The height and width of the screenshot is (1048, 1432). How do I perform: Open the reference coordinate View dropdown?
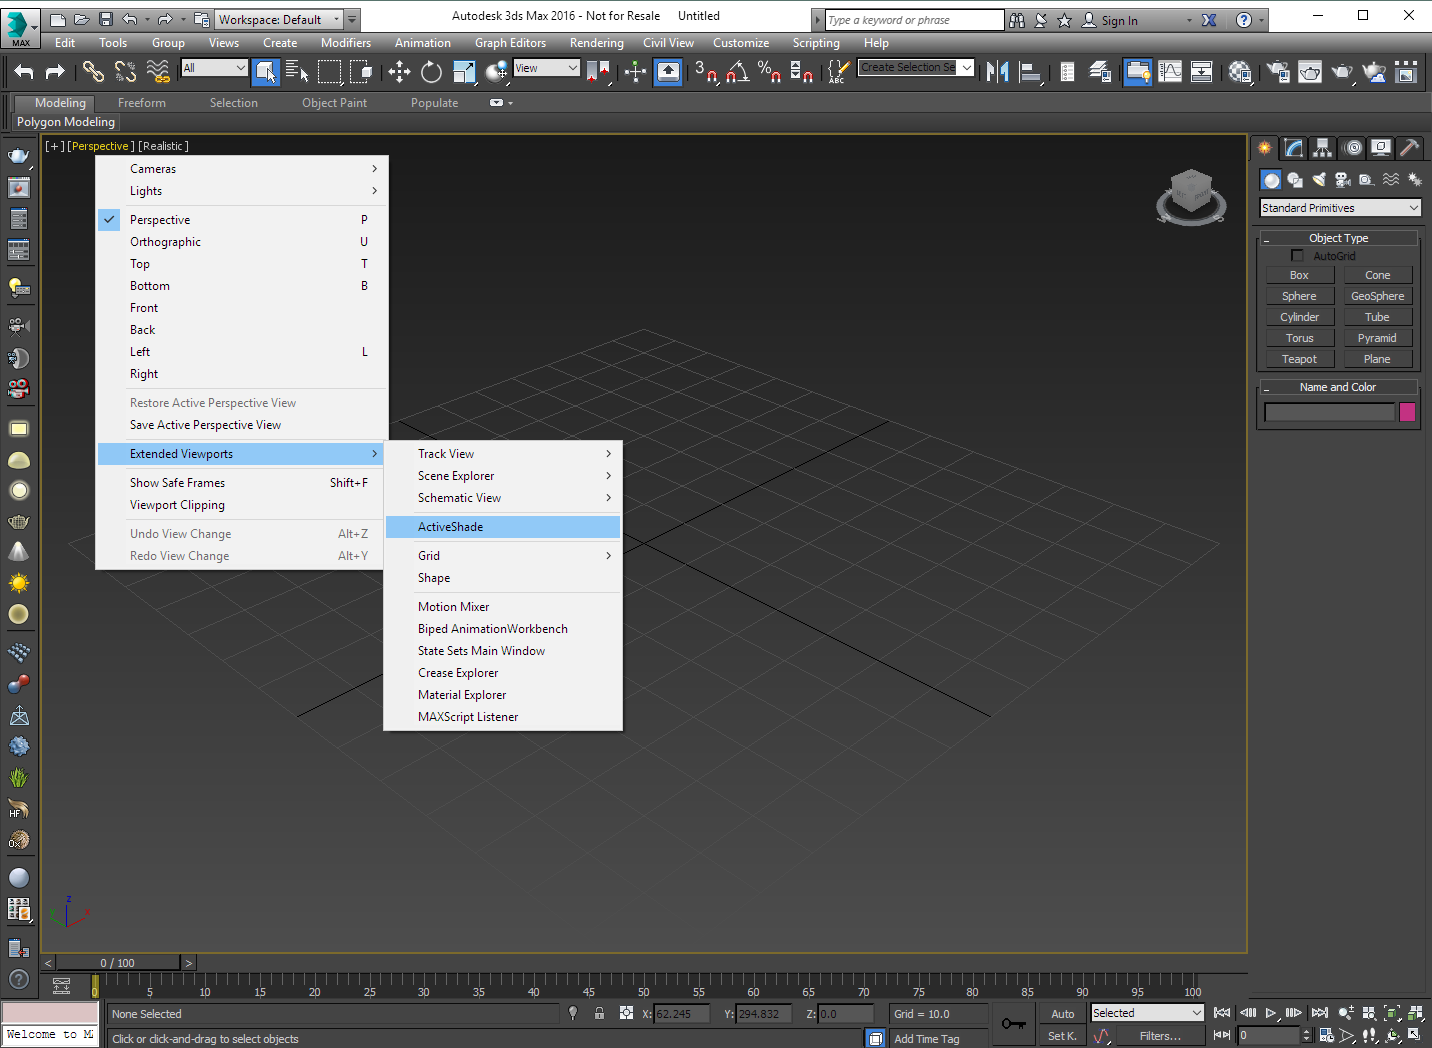point(546,68)
